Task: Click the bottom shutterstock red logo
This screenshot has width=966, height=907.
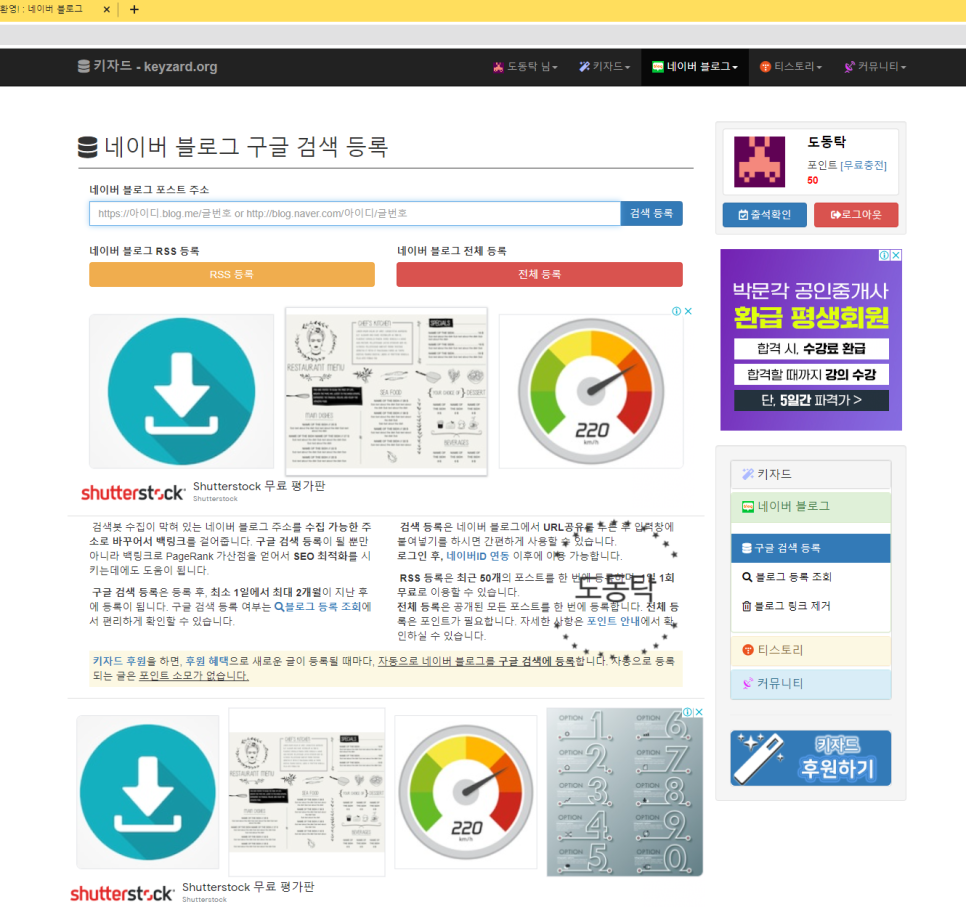Action: pyautogui.click(x=121, y=893)
